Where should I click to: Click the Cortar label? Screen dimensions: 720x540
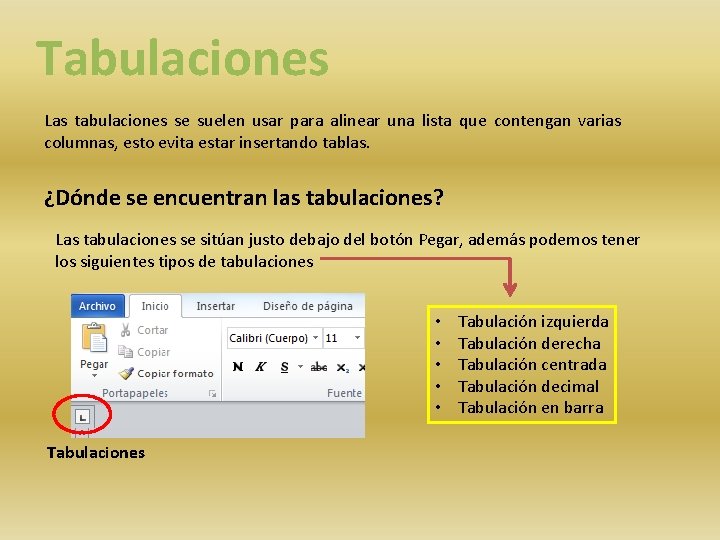pyautogui.click(x=152, y=330)
